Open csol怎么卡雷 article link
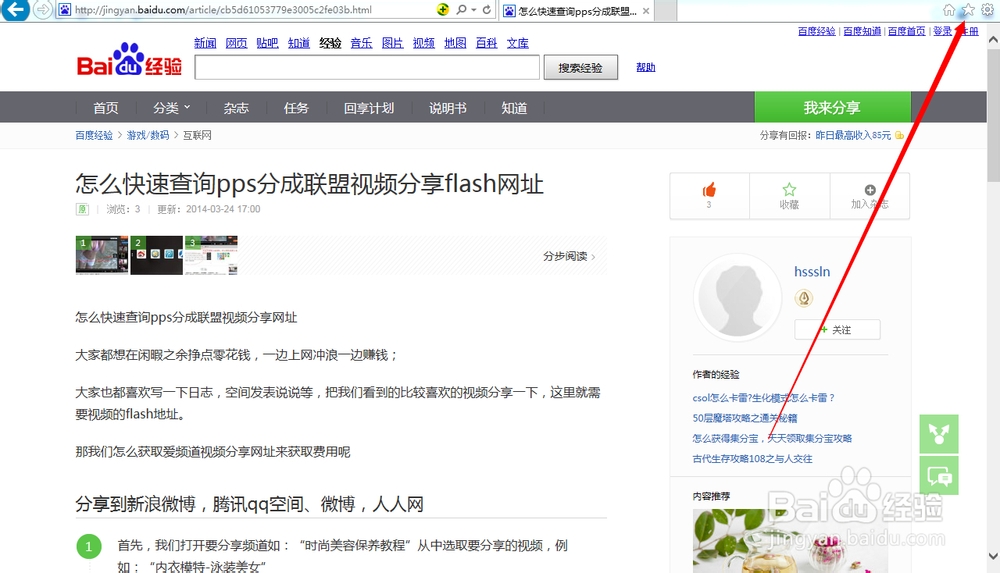The width and height of the screenshot is (1000, 573). [763, 398]
